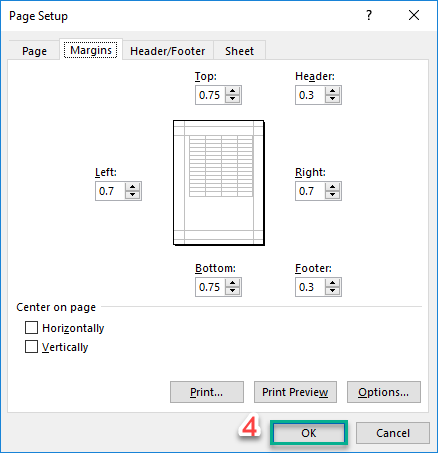Screen dimensions: 438x457
Task: Increase the Footer margin with up arrow
Action: pyautogui.click(x=332, y=283)
